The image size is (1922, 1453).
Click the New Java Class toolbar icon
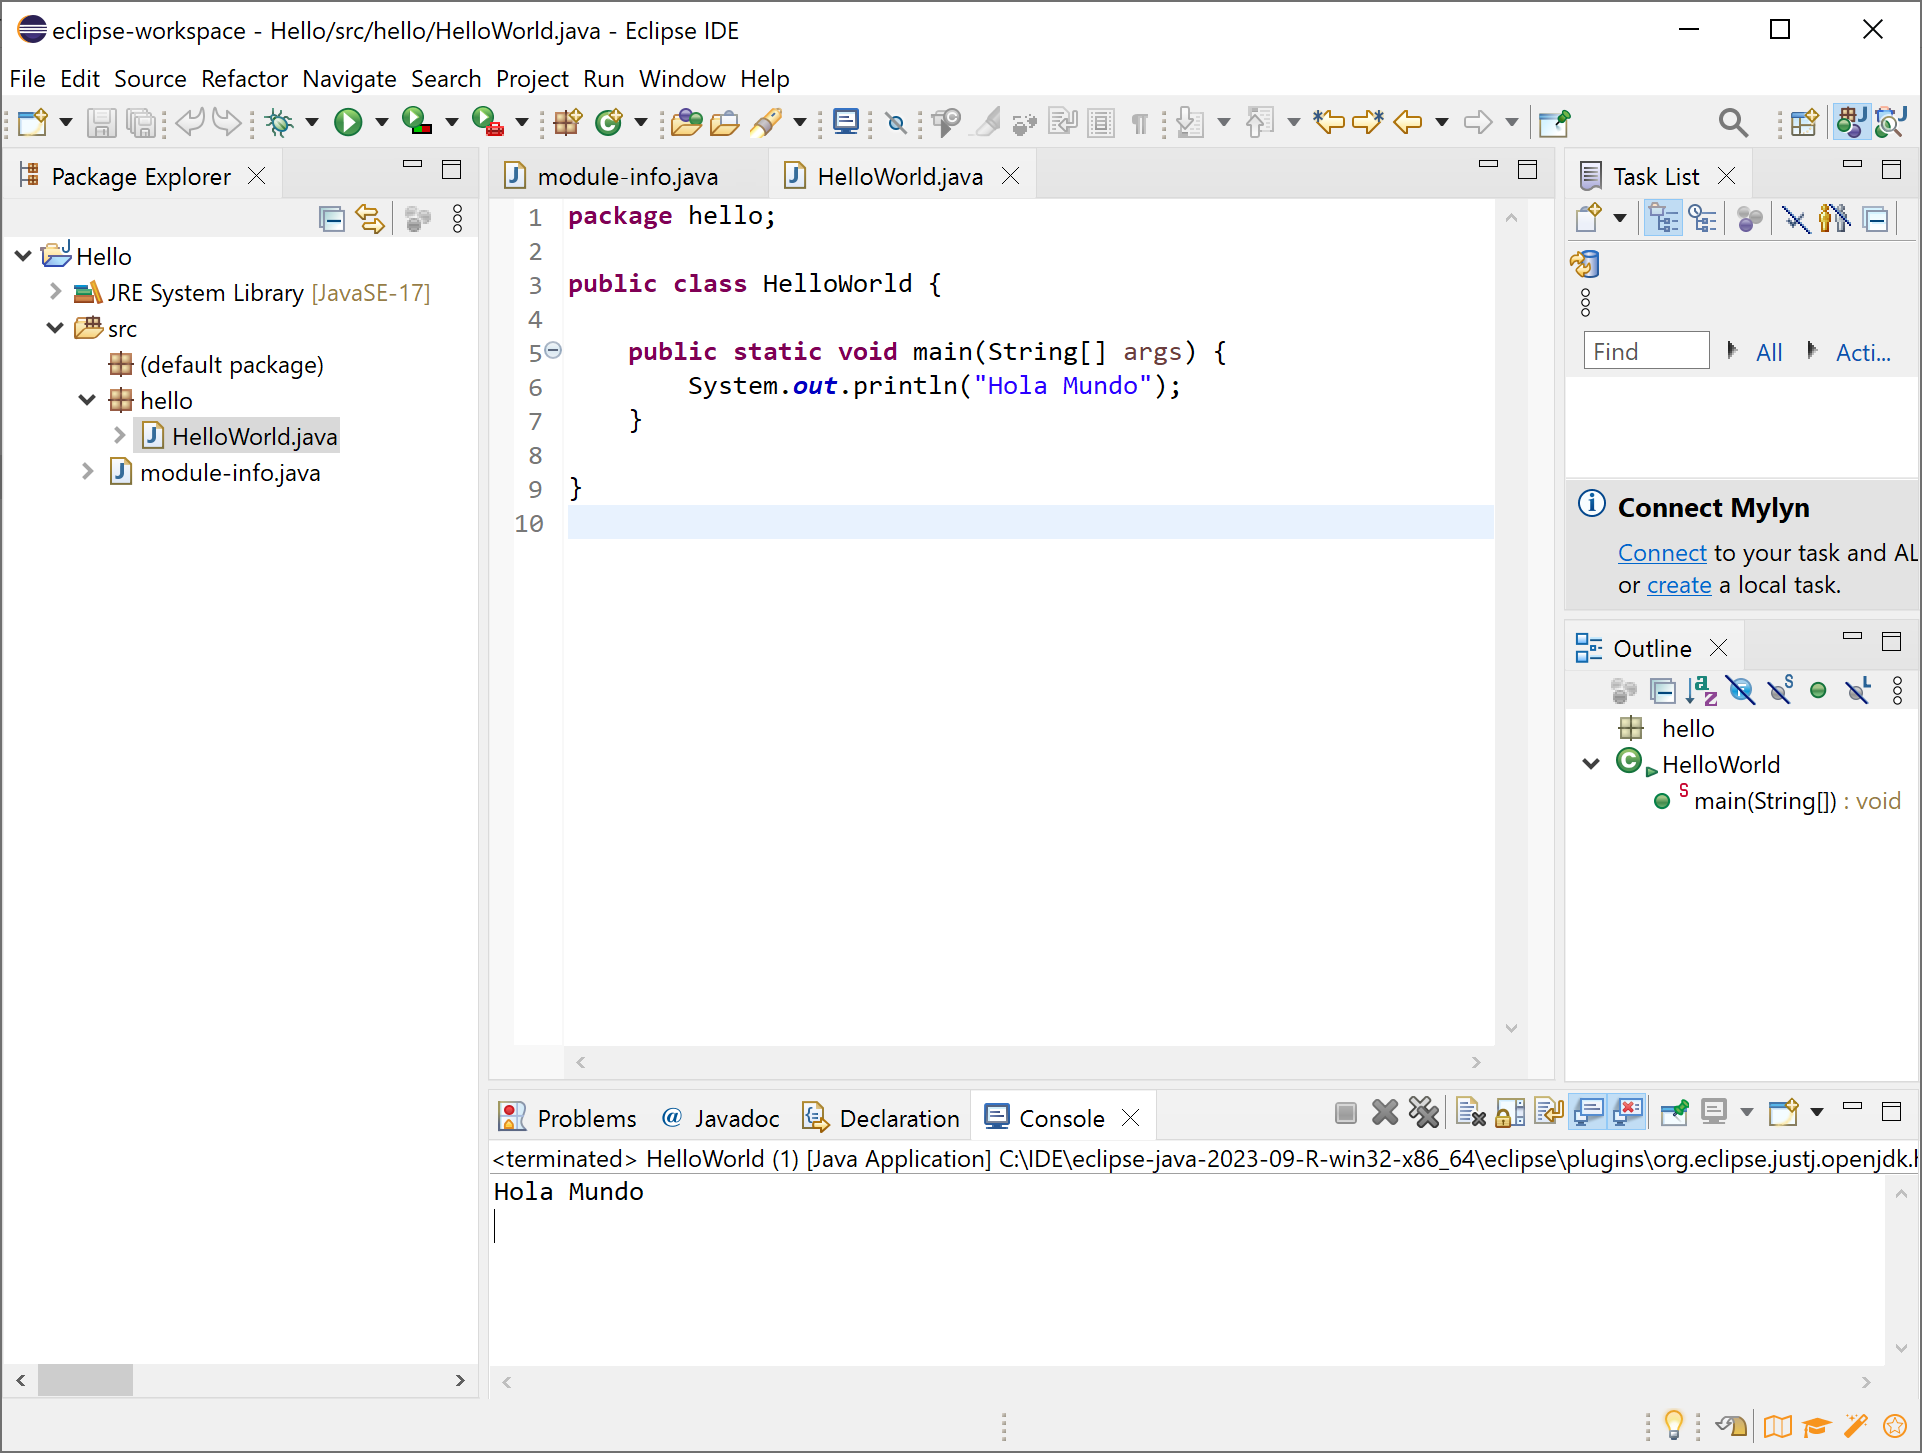(x=608, y=122)
